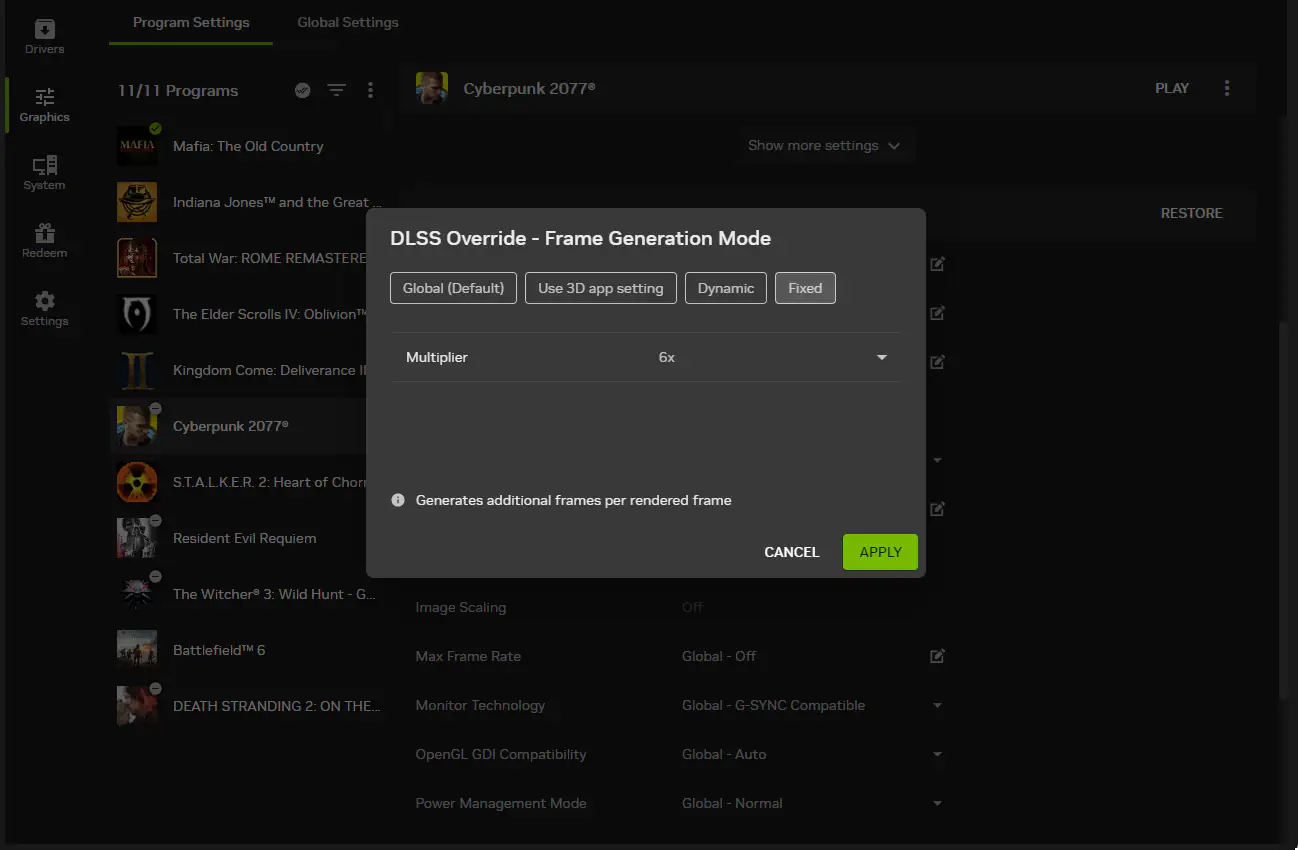Open the filter icon in the programs header
The image size is (1298, 850).
click(x=337, y=90)
